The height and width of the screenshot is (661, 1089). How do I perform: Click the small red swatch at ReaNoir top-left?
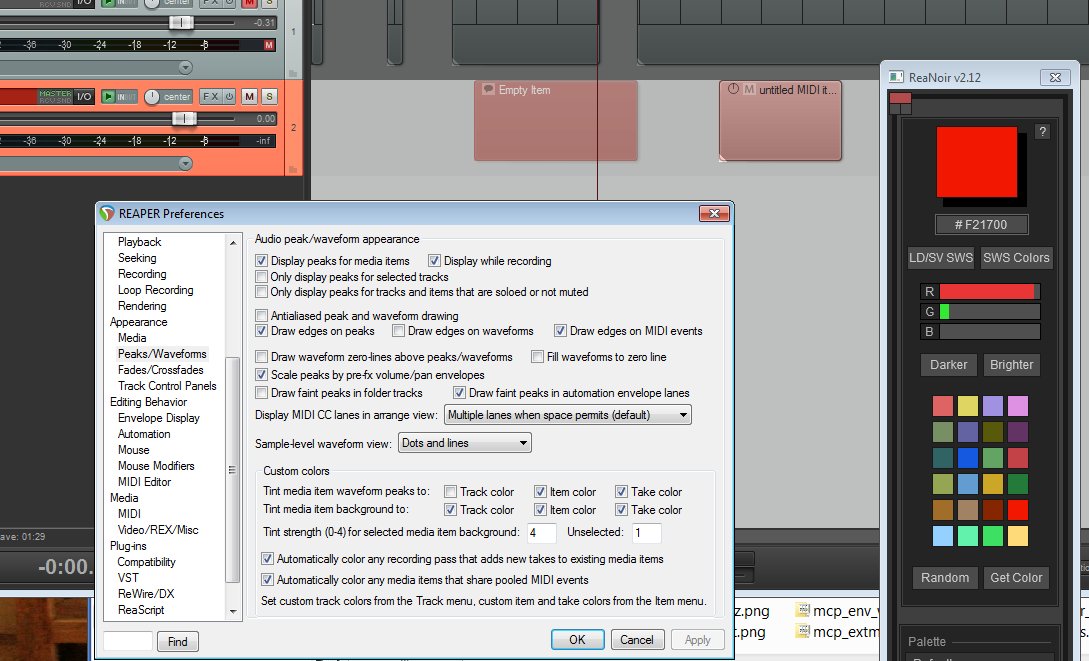[x=900, y=99]
